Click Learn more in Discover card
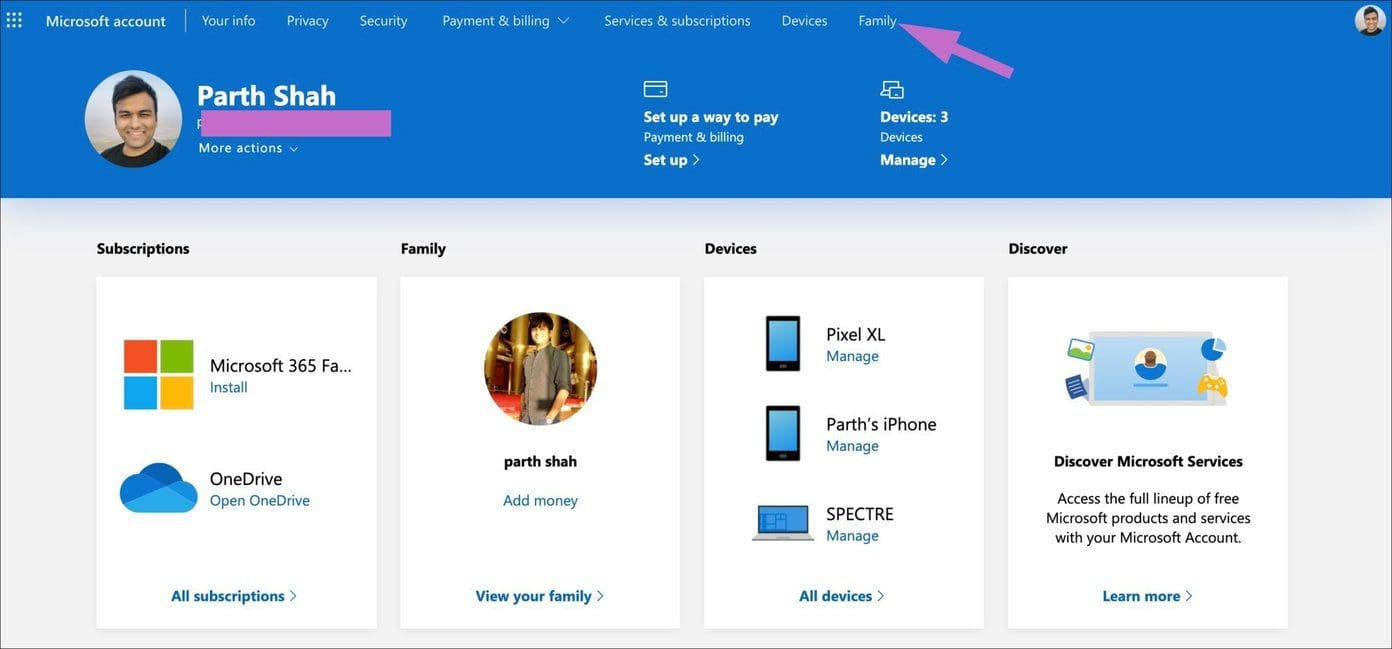 1148,596
